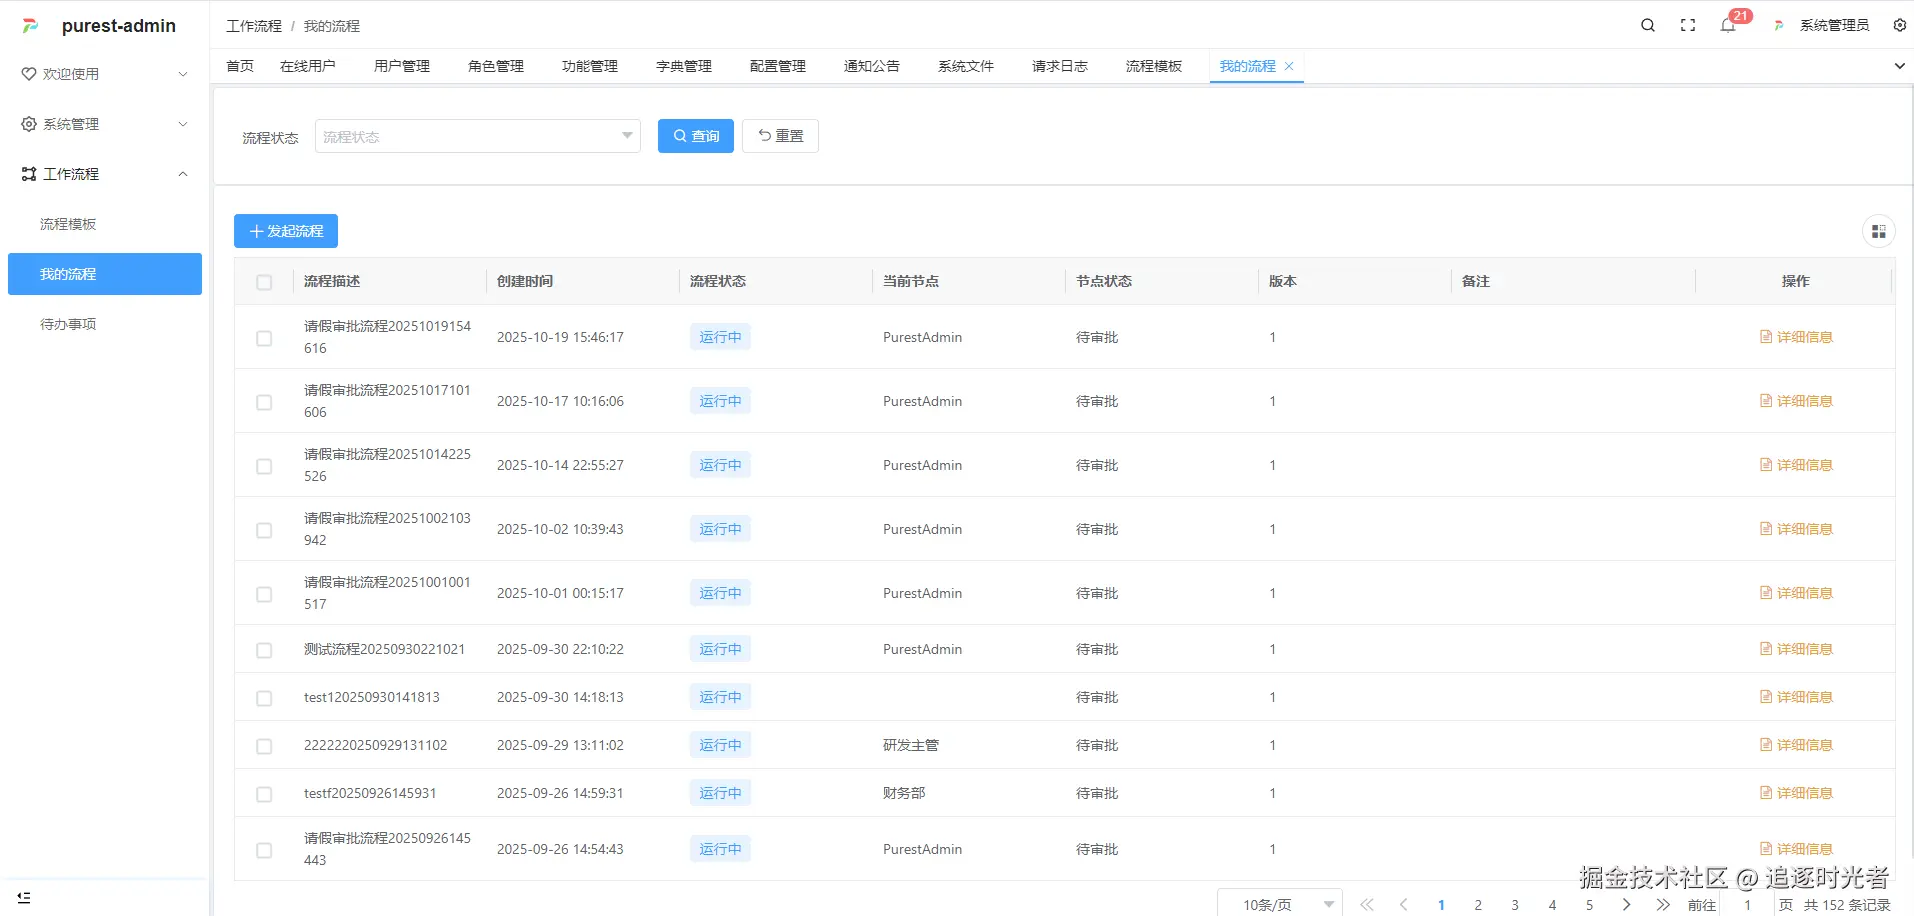Open 流程模板 in the sidebar
The image size is (1914, 916).
(x=105, y=224)
